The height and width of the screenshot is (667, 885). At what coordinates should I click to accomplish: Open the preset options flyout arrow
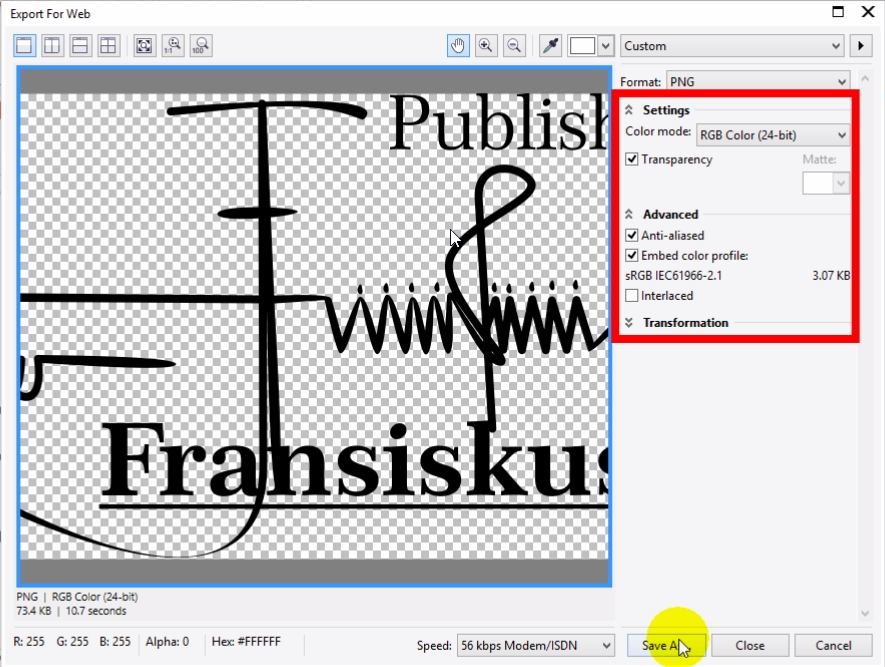861,46
